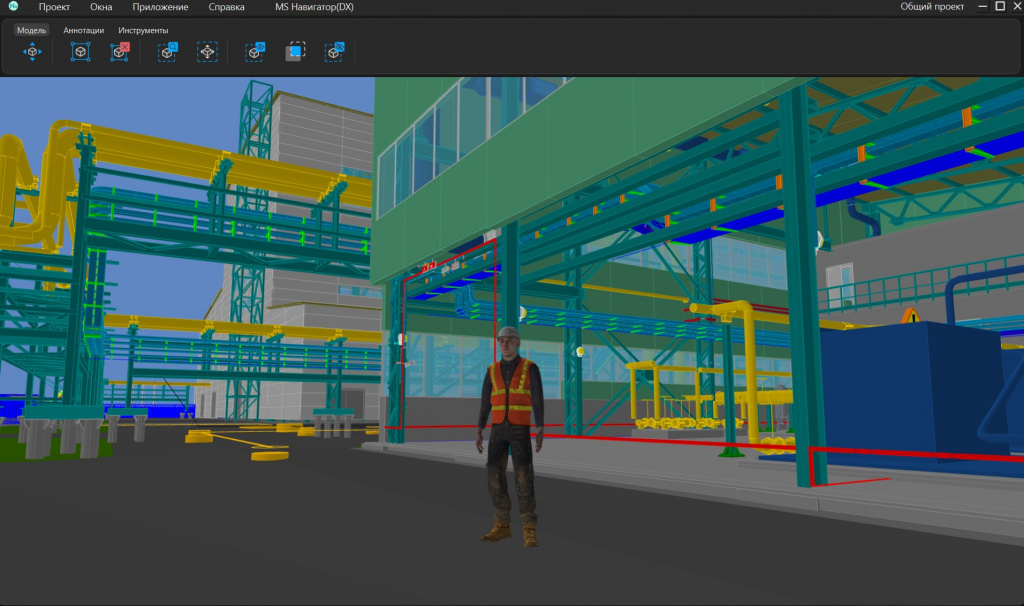Viewport: 1024px width, 606px height.
Task: Click the hide-object cube with crossed-eye icon
Action: coord(334,52)
